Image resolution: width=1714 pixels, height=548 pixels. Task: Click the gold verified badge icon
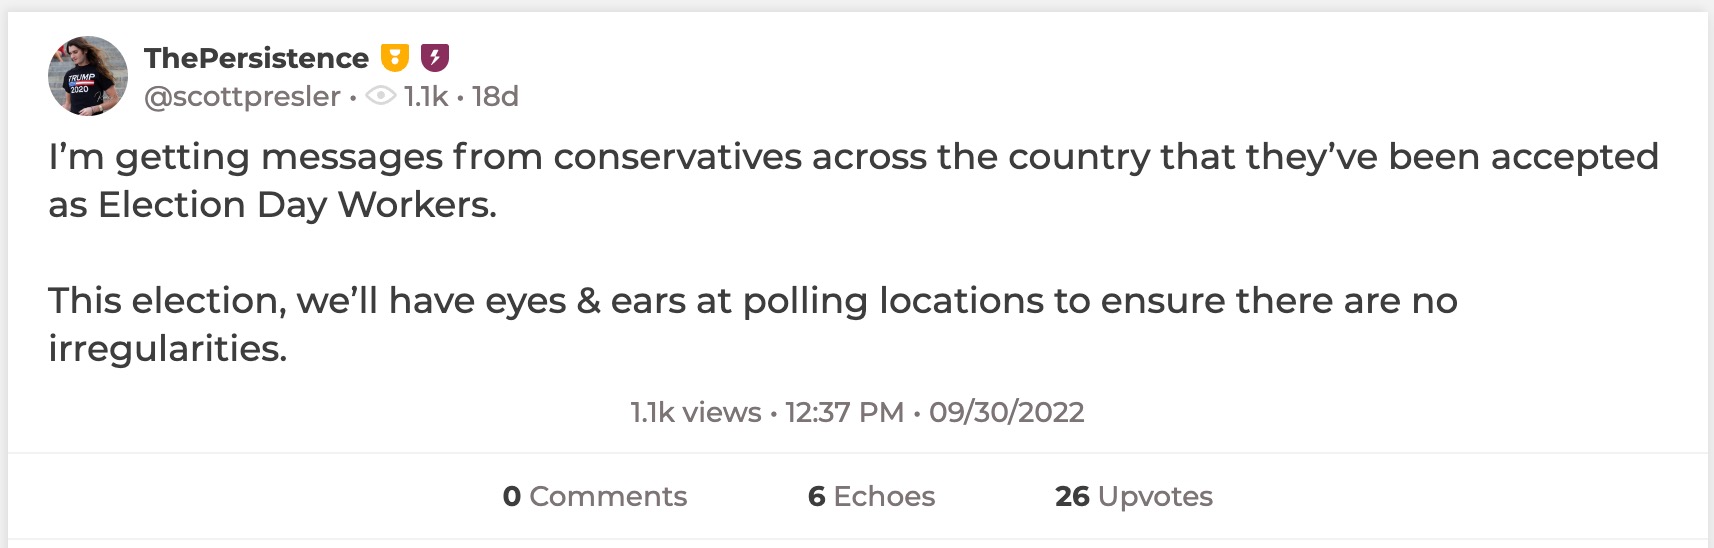pos(395,58)
